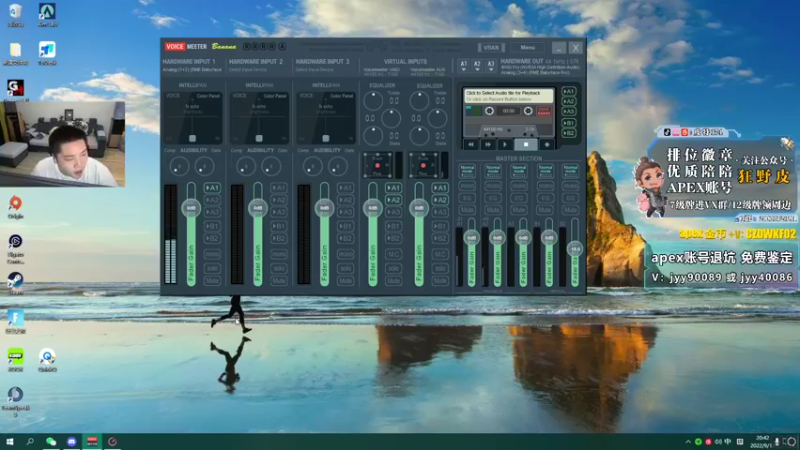Image resolution: width=800 pixels, height=450 pixels.
Task: Click the Intellipan handle on Hardware Input 1
Action: coord(192,138)
